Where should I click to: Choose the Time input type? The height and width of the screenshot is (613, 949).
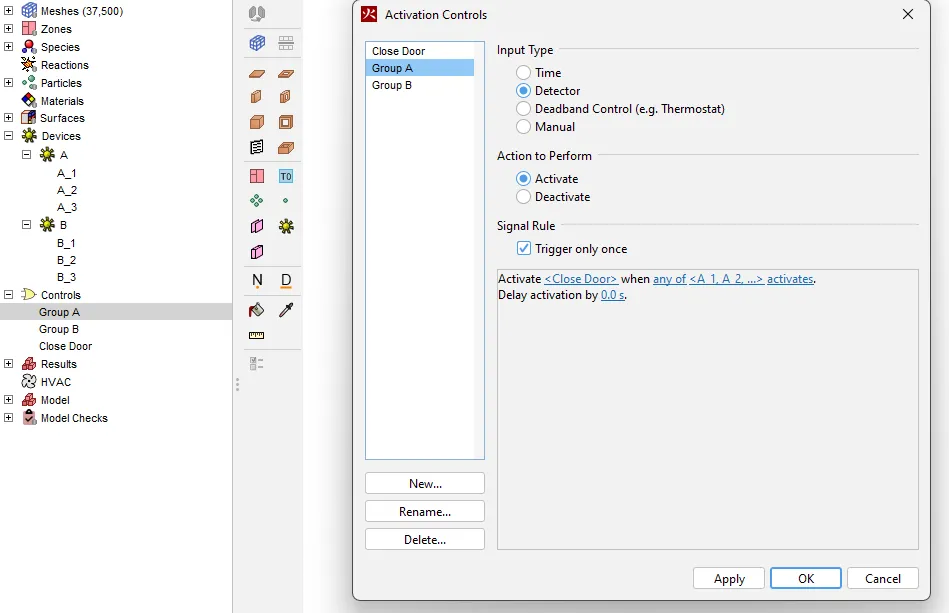[524, 73]
